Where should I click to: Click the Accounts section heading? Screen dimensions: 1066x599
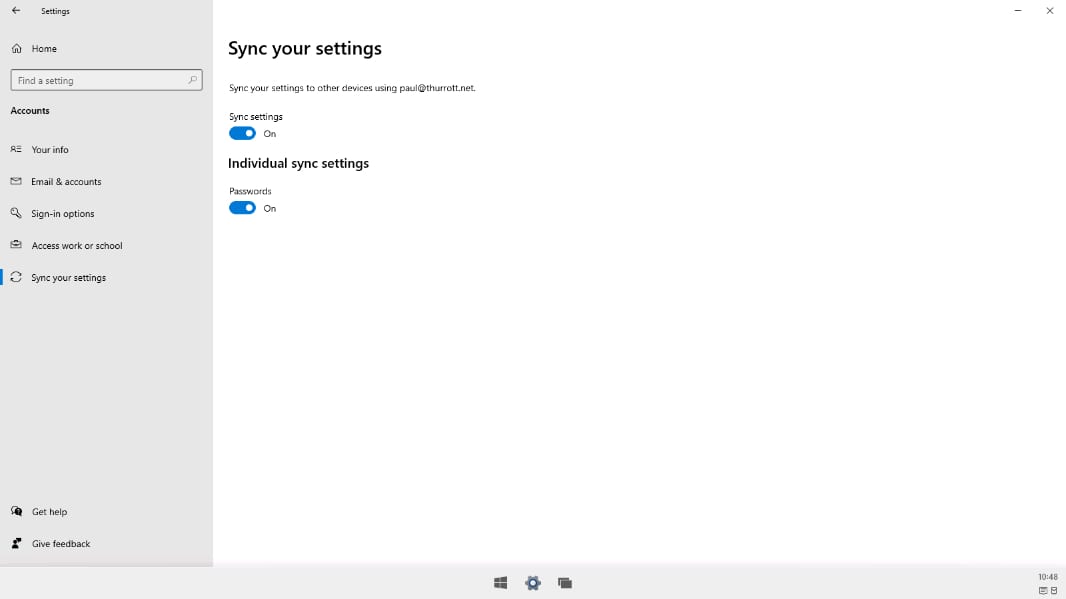click(x=30, y=111)
